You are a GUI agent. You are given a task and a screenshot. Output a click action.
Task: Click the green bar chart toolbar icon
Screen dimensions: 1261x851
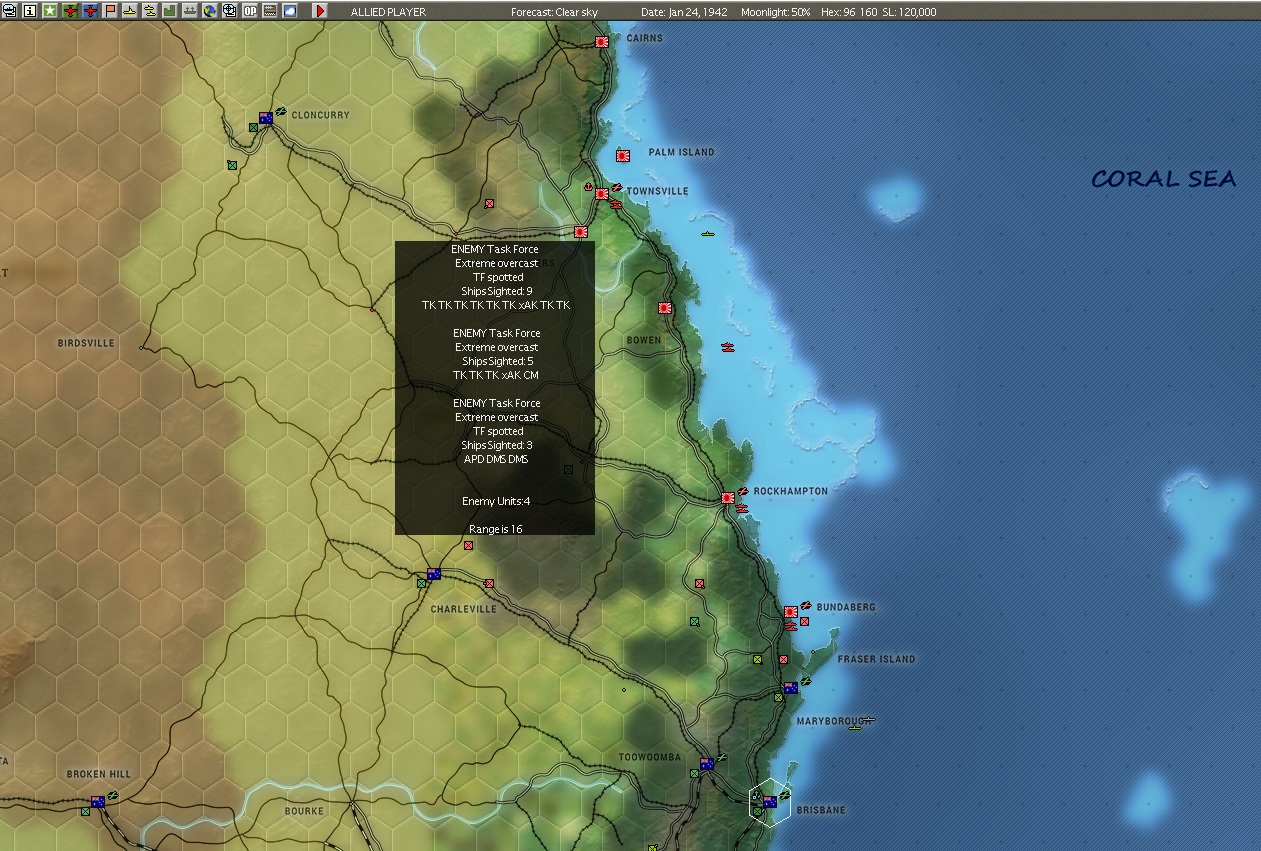coord(169,11)
